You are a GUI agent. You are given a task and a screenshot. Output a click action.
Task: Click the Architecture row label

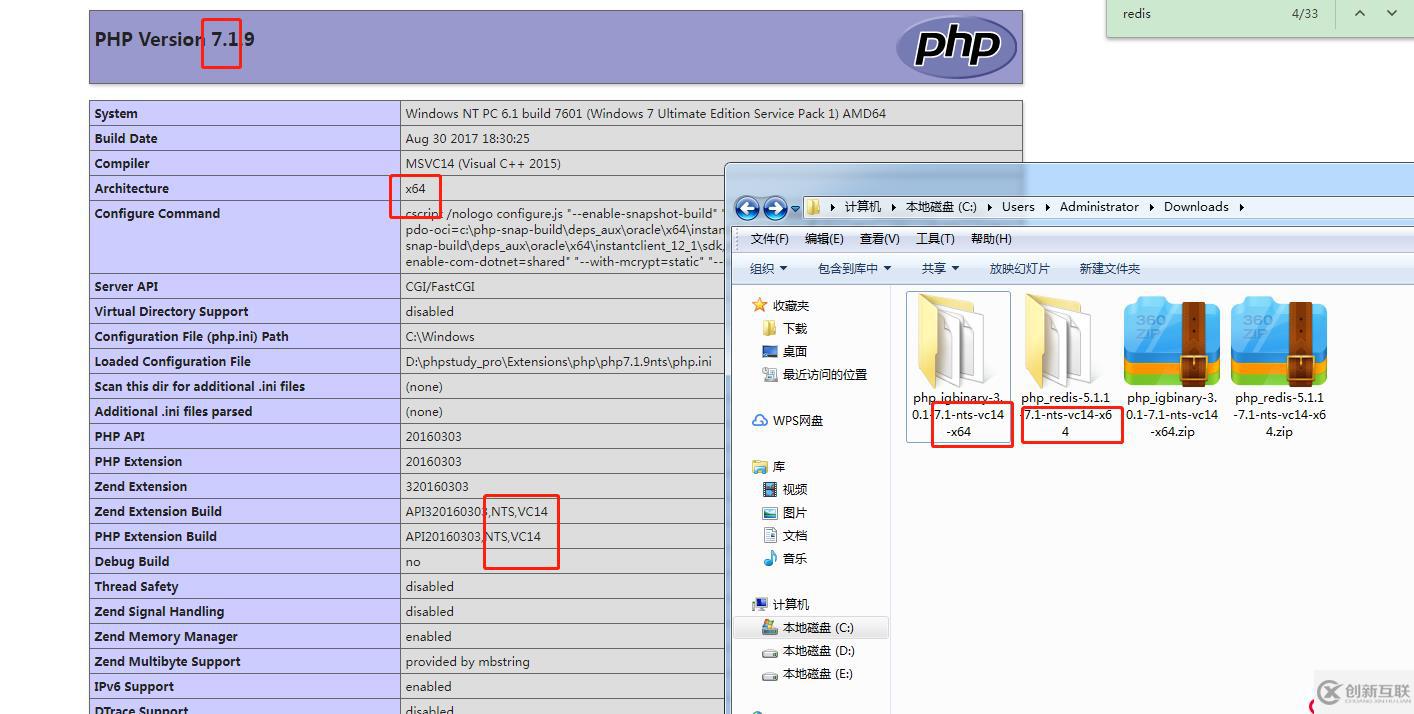[131, 188]
